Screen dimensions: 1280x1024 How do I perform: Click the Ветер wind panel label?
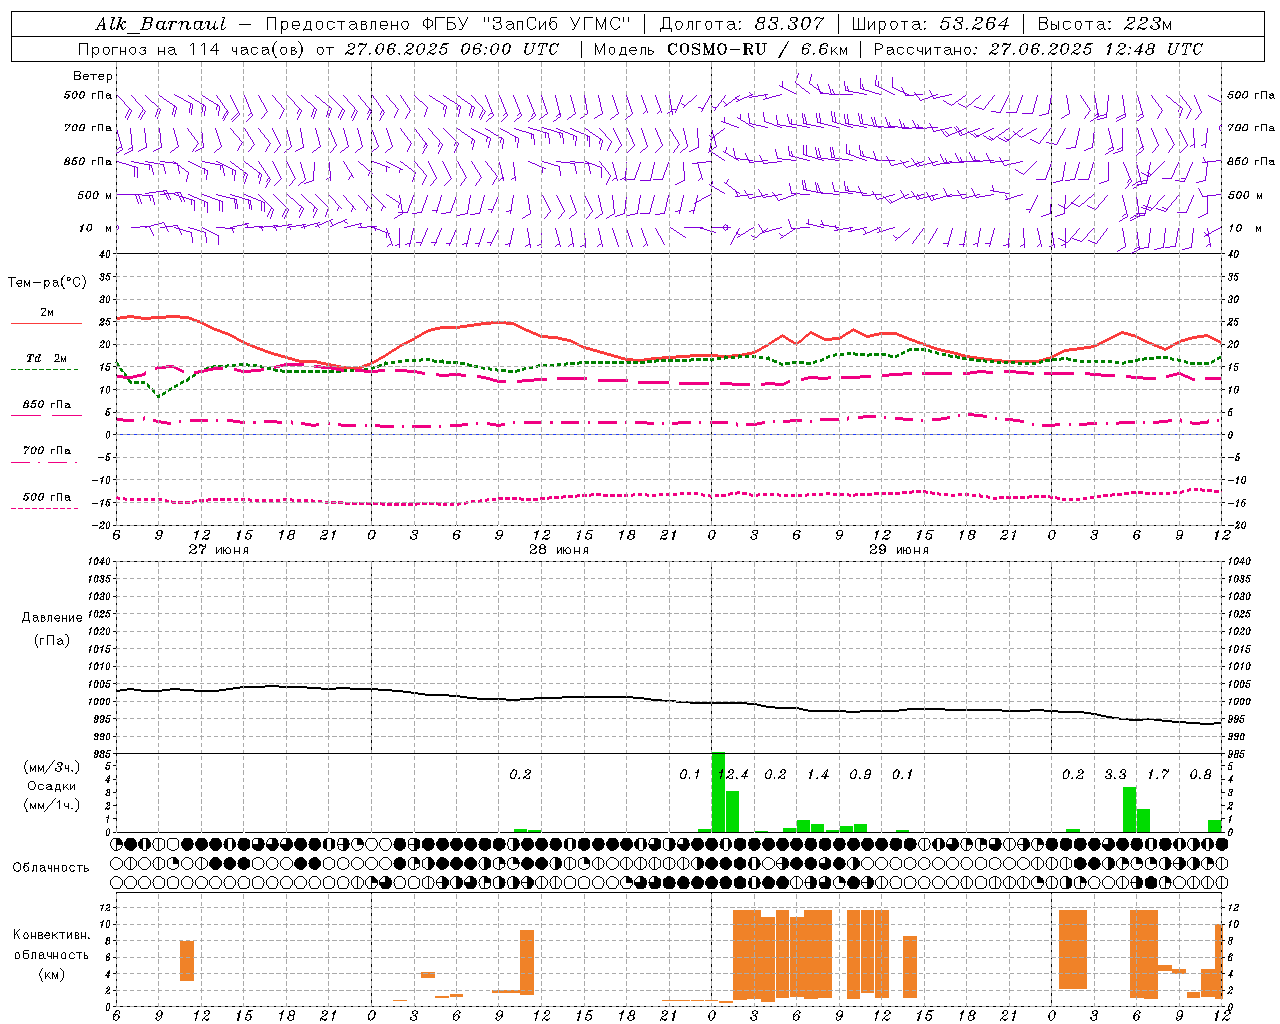click(x=92, y=76)
